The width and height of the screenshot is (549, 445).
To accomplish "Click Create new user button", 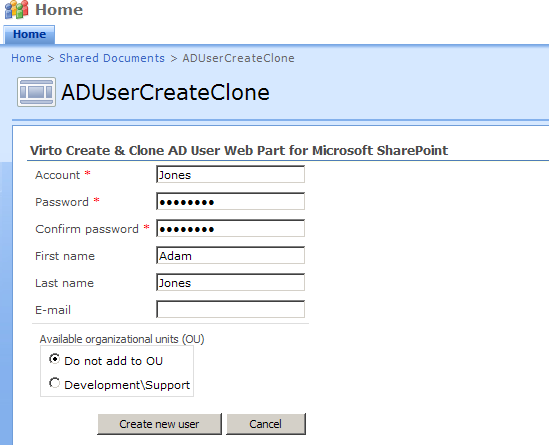I will pyautogui.click(x=159, y=424).
